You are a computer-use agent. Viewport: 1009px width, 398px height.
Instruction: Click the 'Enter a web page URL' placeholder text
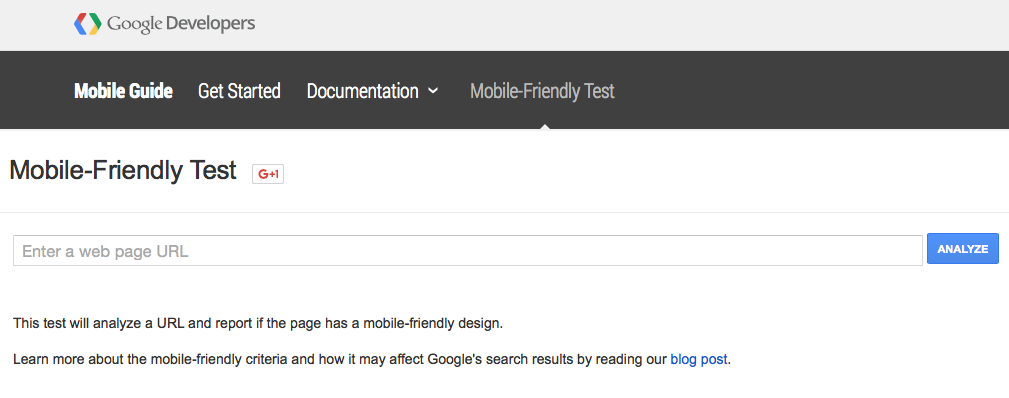[106, 251]
